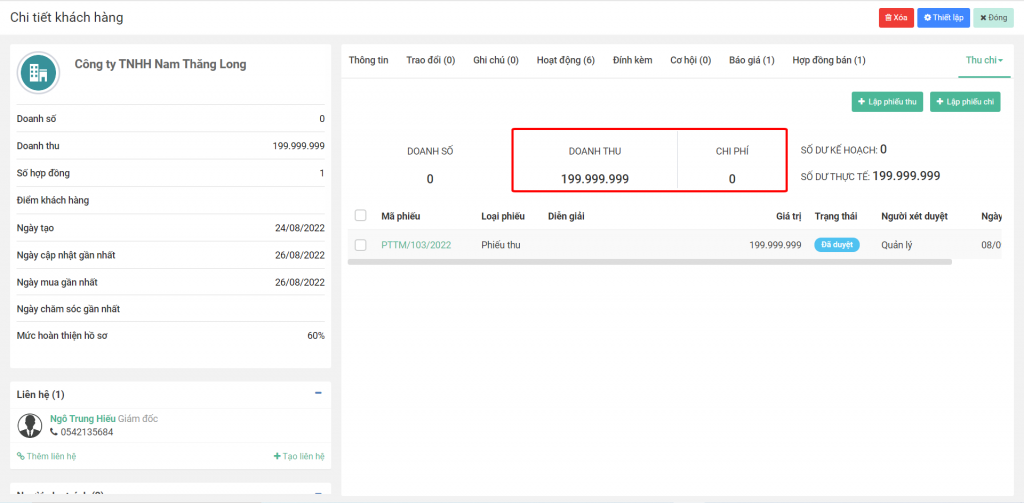This screenshot has height=503, width=1024.
Task: Go to the Báo giá (1) tab
Action: coord(751,61)
